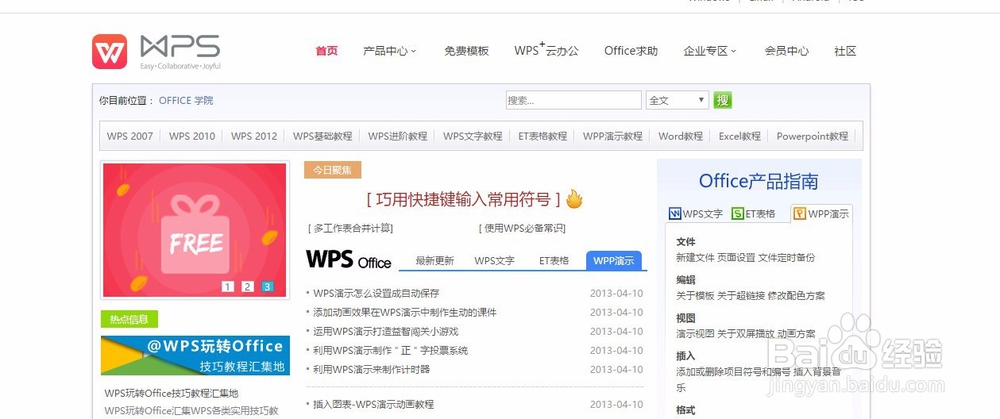Viewport: 1000px width, 419px height.
Task: Click the @WPS玩转Office banner image
Action: click(195, 356)
